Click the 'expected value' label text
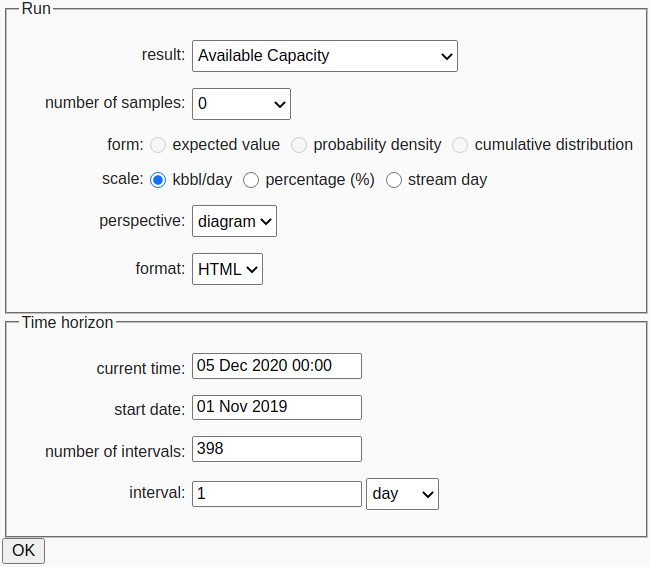 click(226, 145)
